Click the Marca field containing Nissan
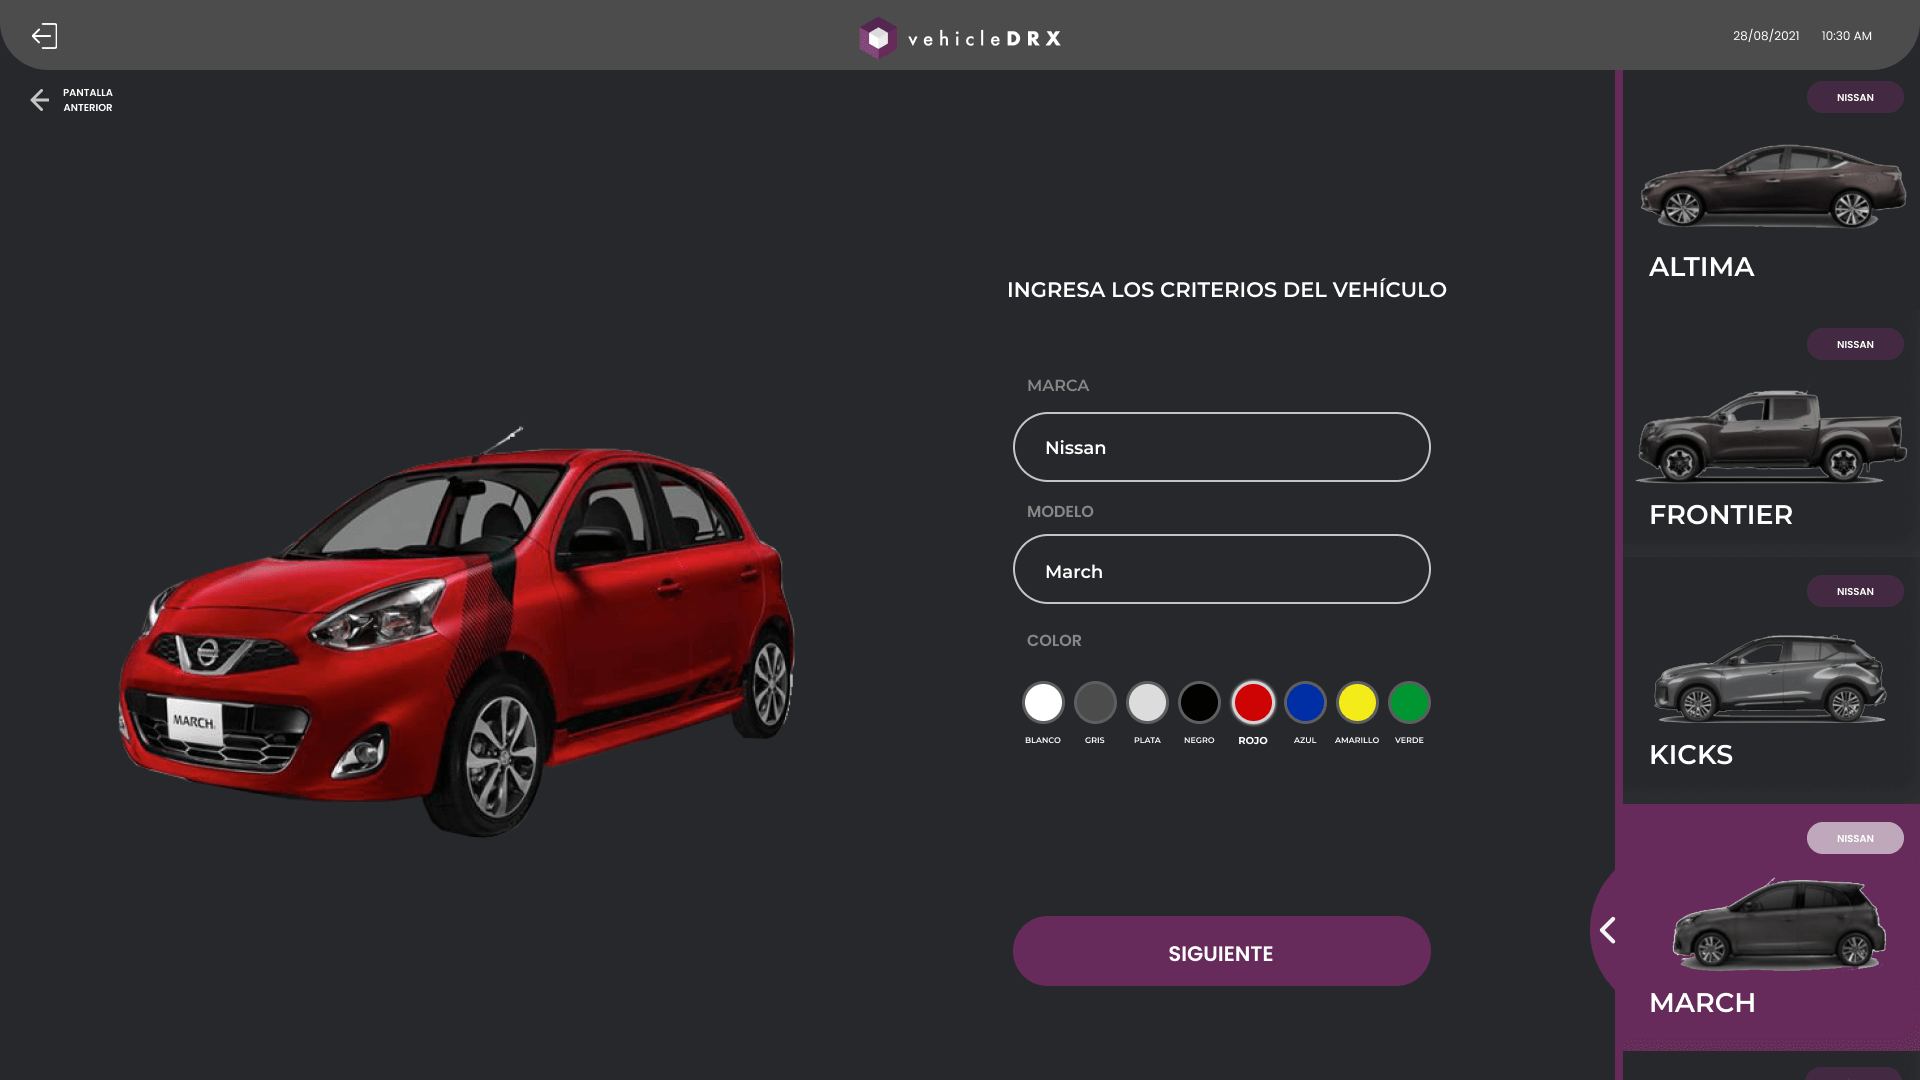 [x=1221, y=447]
